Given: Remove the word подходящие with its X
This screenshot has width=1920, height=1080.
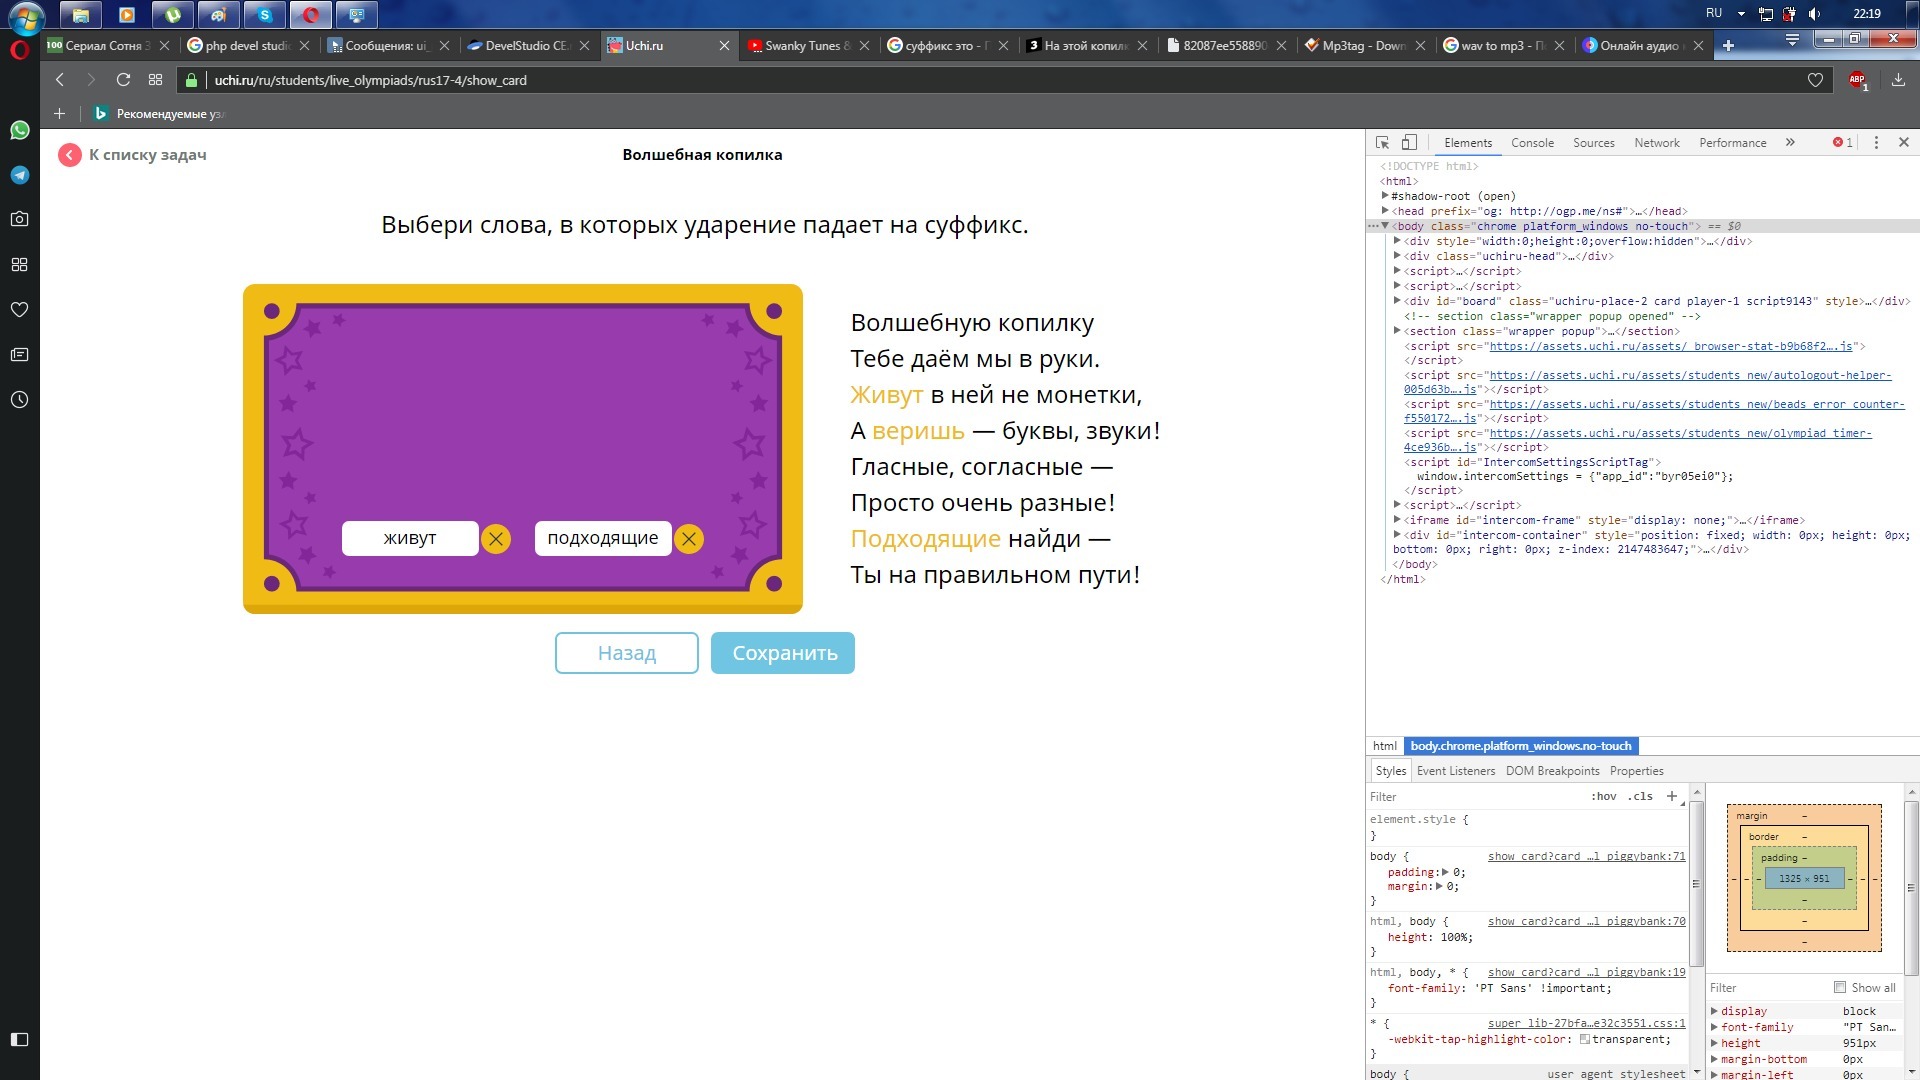Looking at the screenshot, I should 688,539.
